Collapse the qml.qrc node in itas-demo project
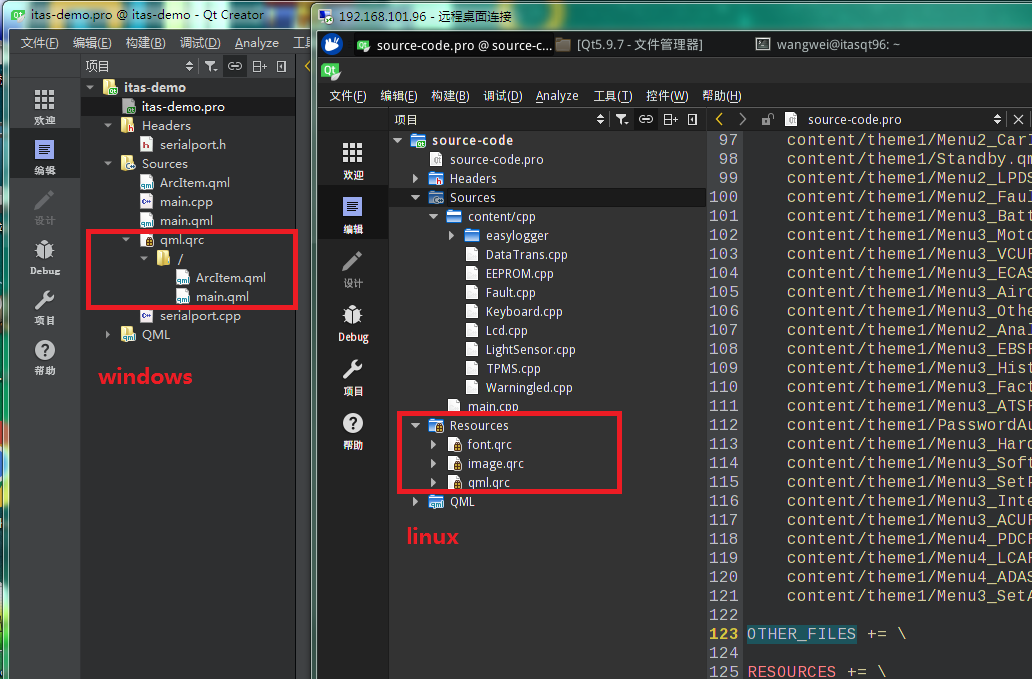 pos(126,240)
